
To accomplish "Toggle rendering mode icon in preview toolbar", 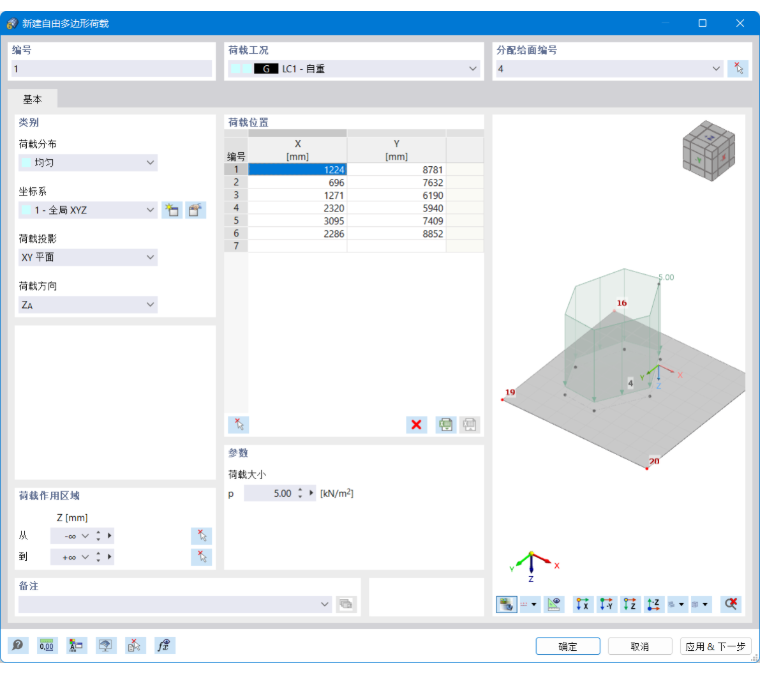I will [x=507, y=604].
